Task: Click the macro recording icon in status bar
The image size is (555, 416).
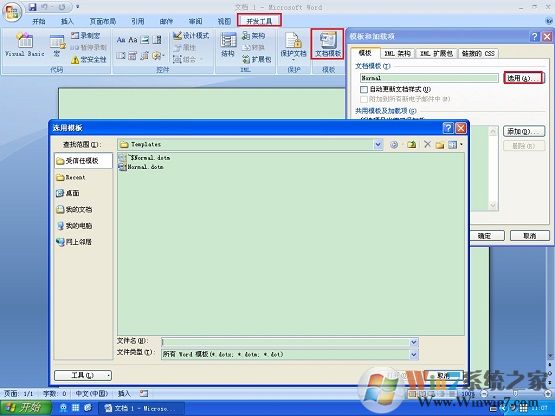Action: 144,393
